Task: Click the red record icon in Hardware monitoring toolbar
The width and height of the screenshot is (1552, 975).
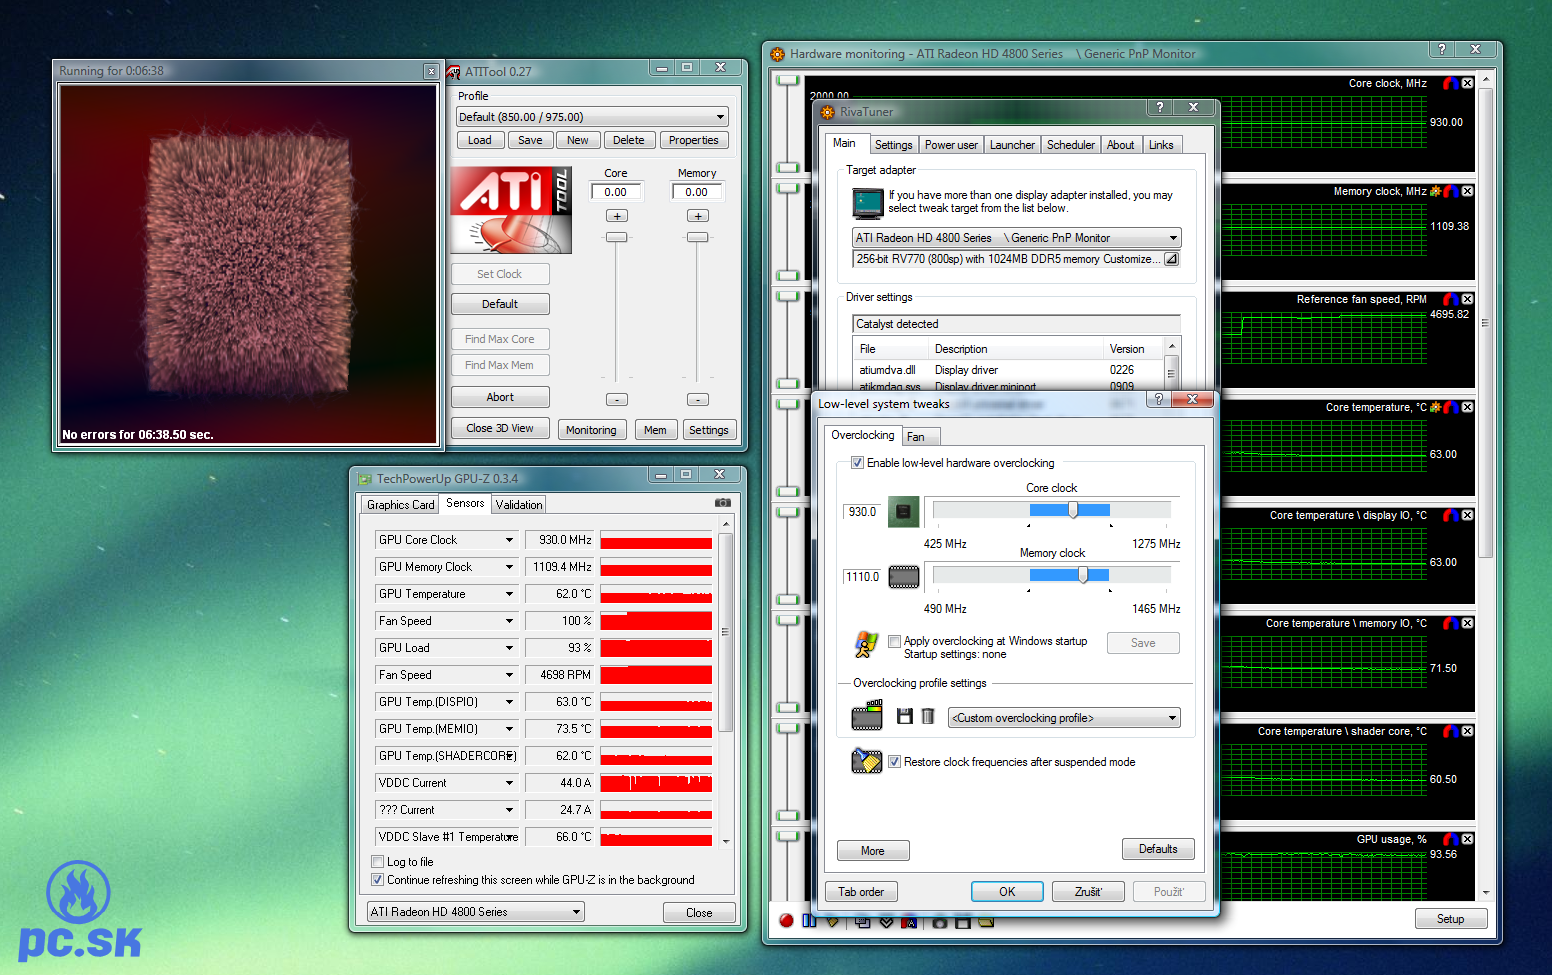Action: (x=786, y=921)
